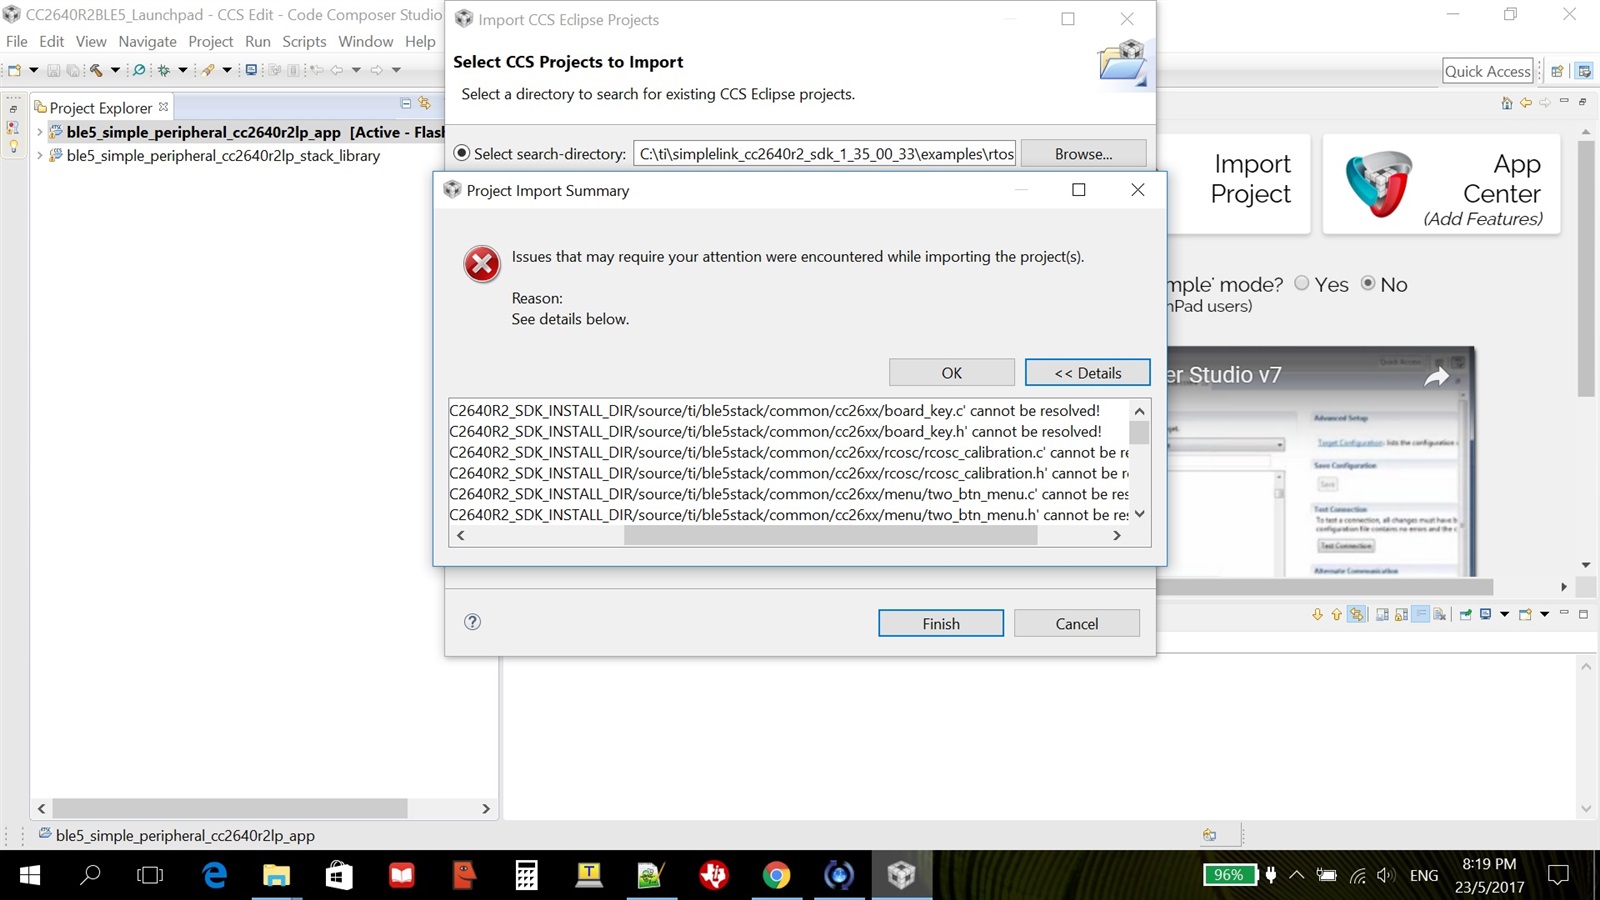Click the pin console icon
This screenshot has width=1600, height=900.
pyautogui.click(x=1465, y=614)
